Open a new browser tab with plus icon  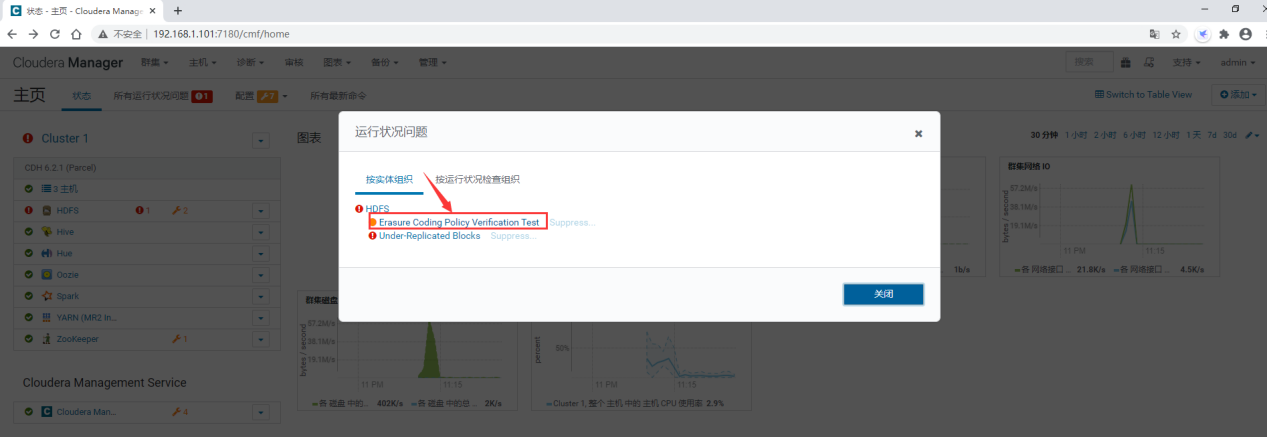[x=178, y=10]
